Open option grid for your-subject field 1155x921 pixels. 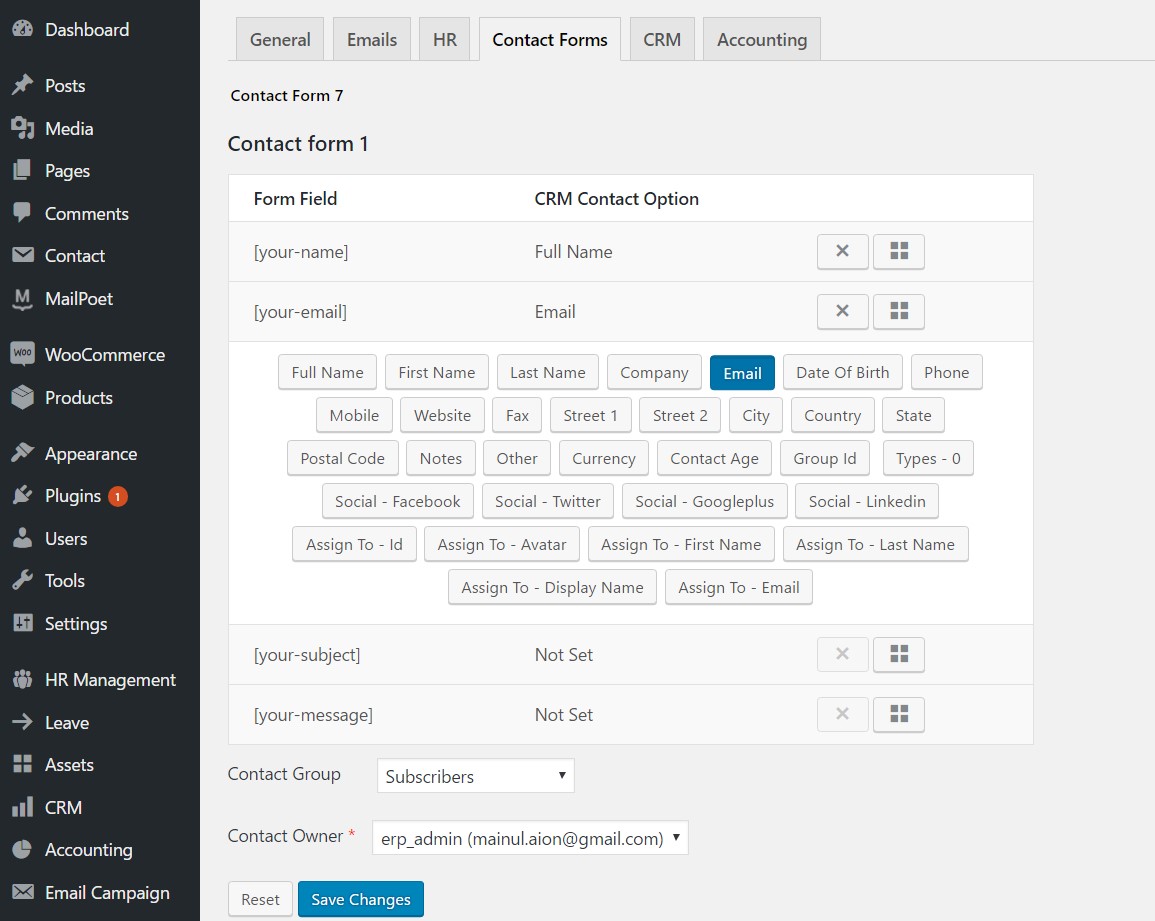[898, 655]
